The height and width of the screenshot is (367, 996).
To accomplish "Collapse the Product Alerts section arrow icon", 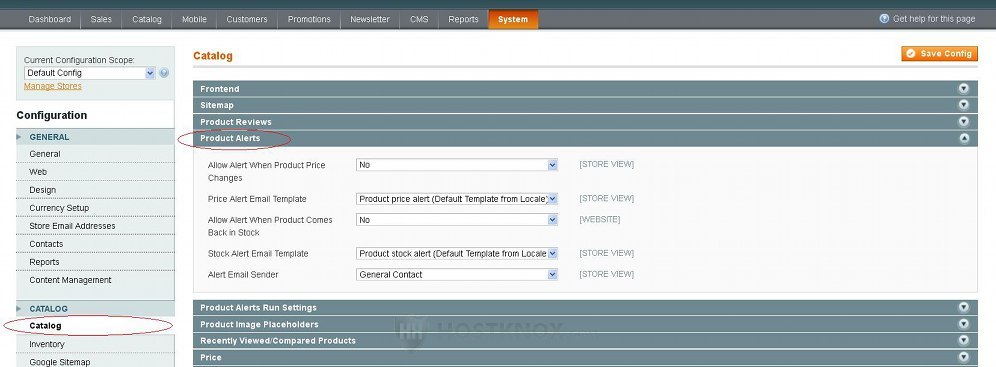I will pyautogui.click(x=964, y=138).
